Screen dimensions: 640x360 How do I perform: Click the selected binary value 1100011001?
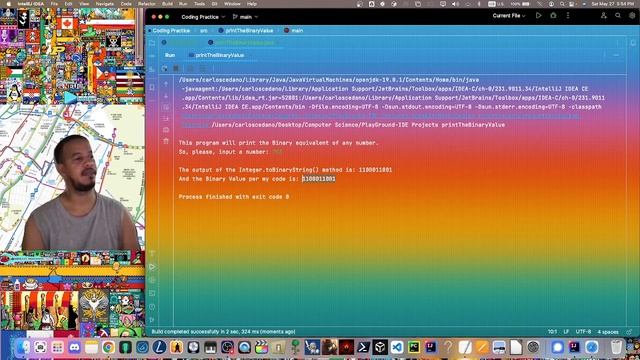[x=319, y=179]
